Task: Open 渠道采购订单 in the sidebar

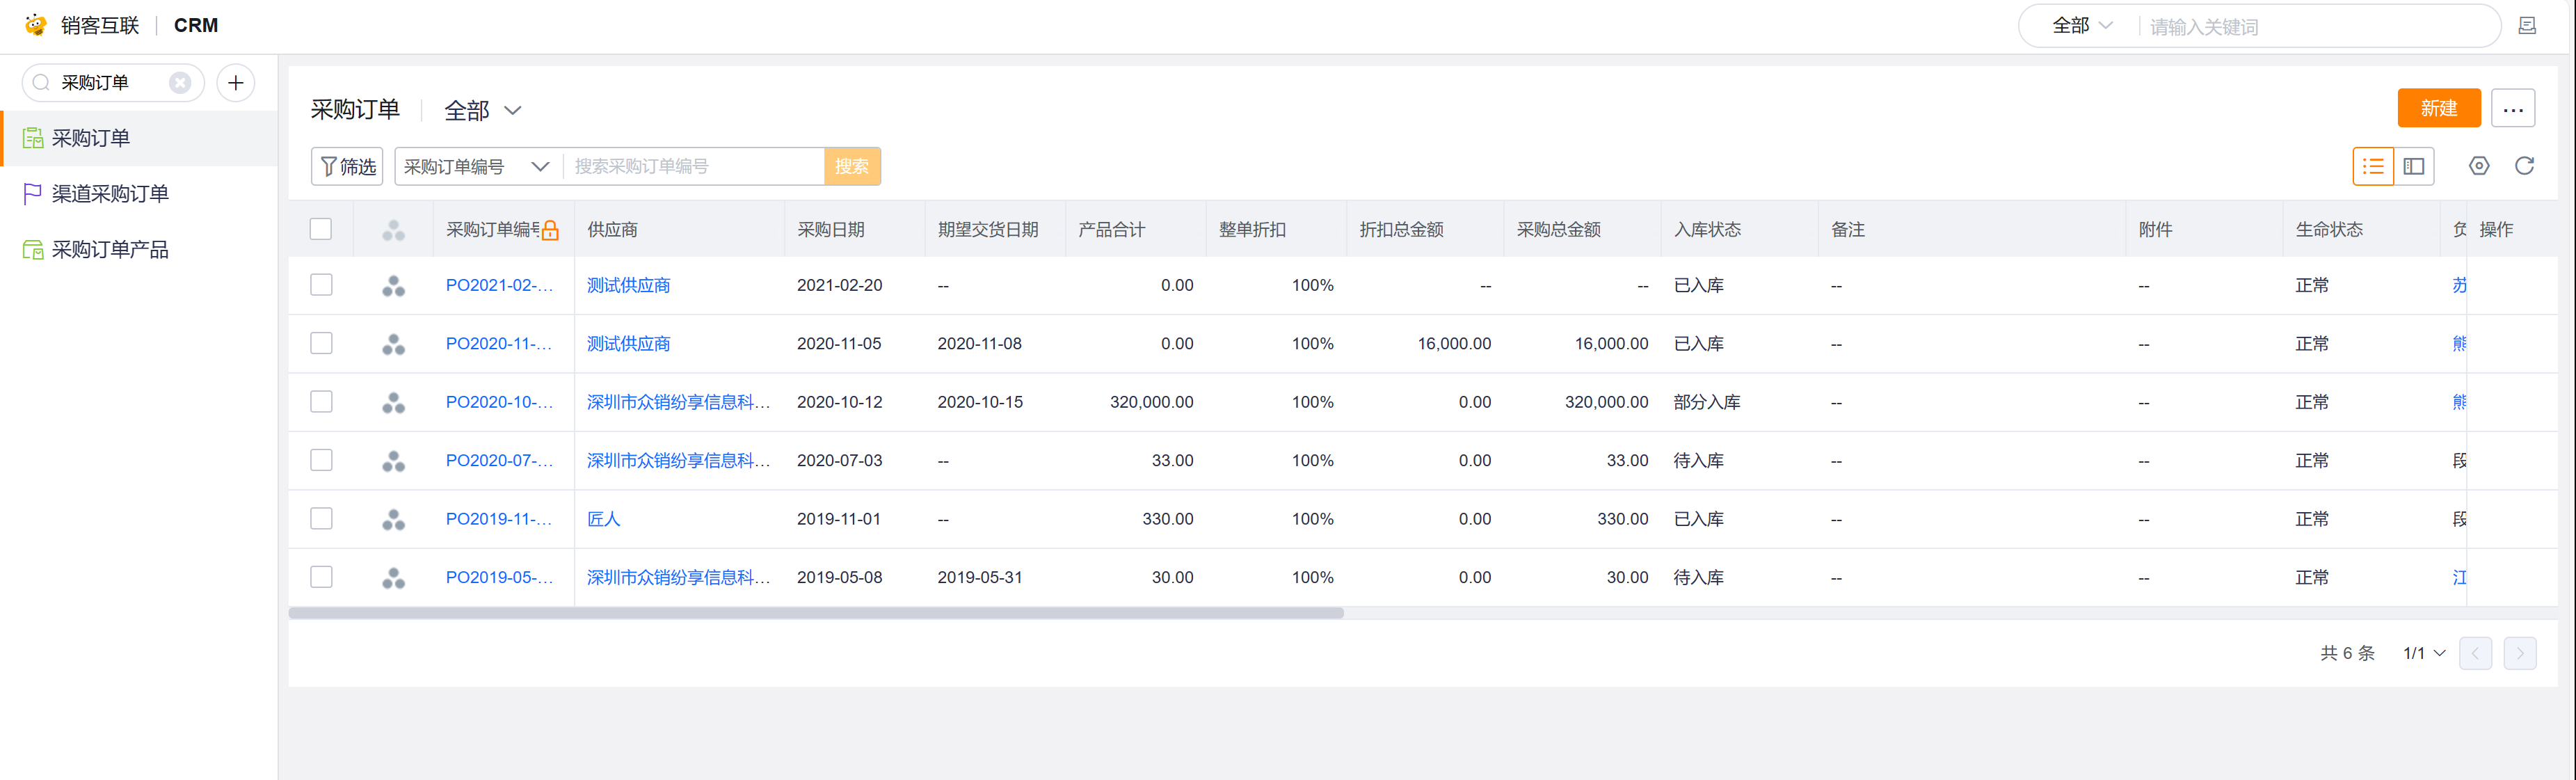Action: pos(110,194)
